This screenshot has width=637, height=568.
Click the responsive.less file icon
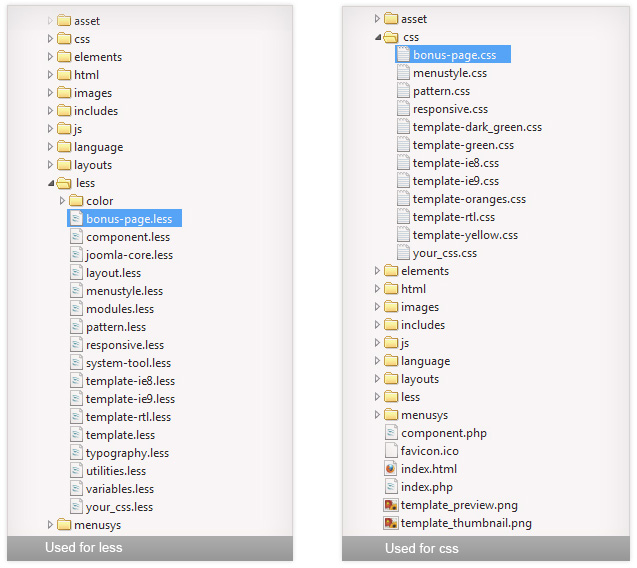pyautogui.click(x=76, y=345)
